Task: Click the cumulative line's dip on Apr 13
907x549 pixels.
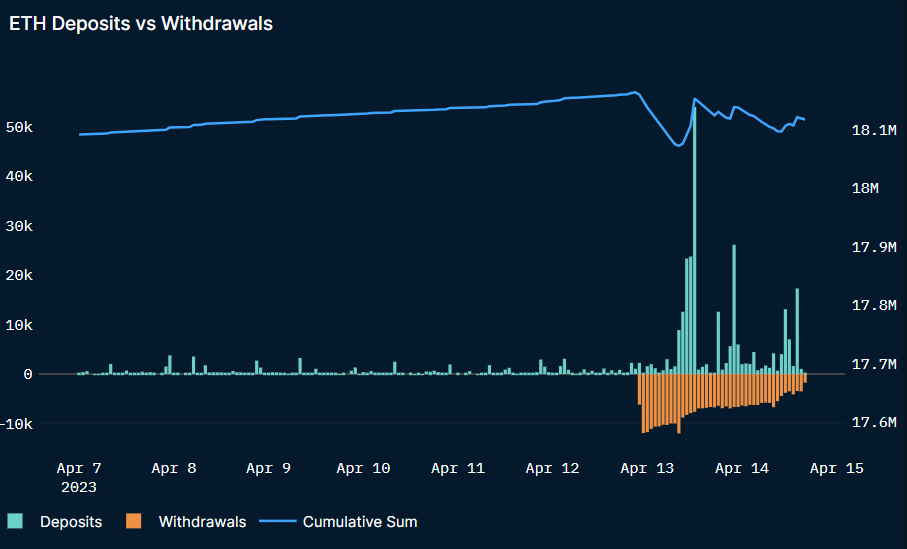Action: [x=679, y=145]
